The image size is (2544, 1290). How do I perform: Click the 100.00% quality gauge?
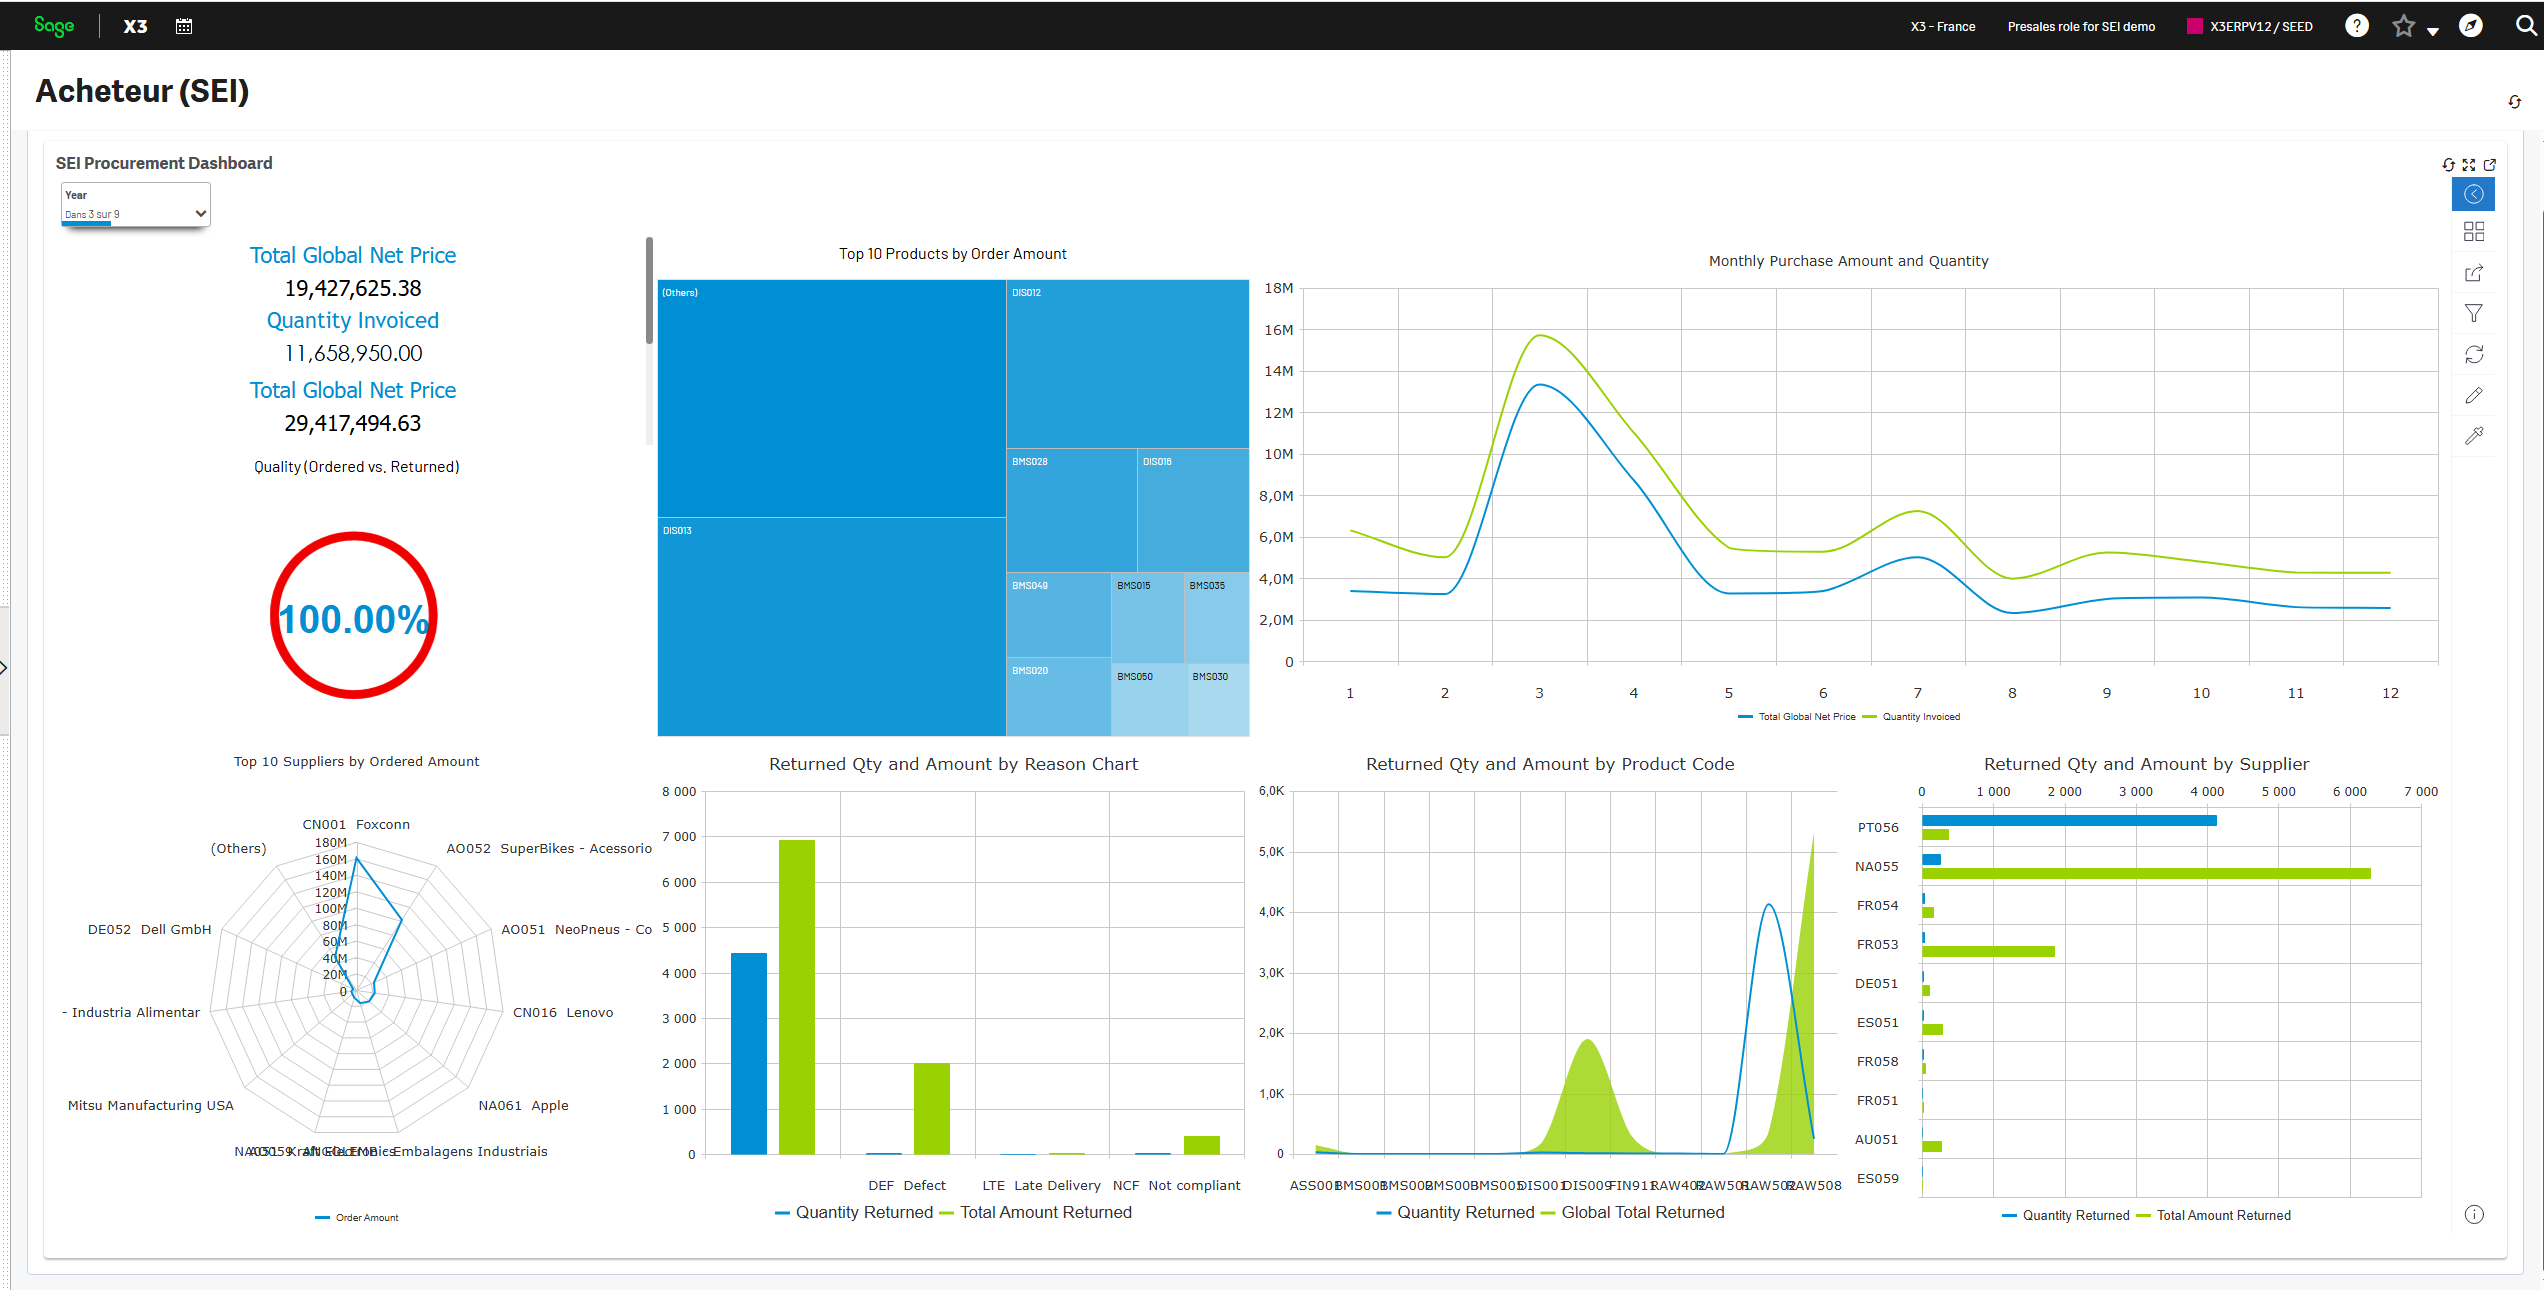[x=353, y=616]
